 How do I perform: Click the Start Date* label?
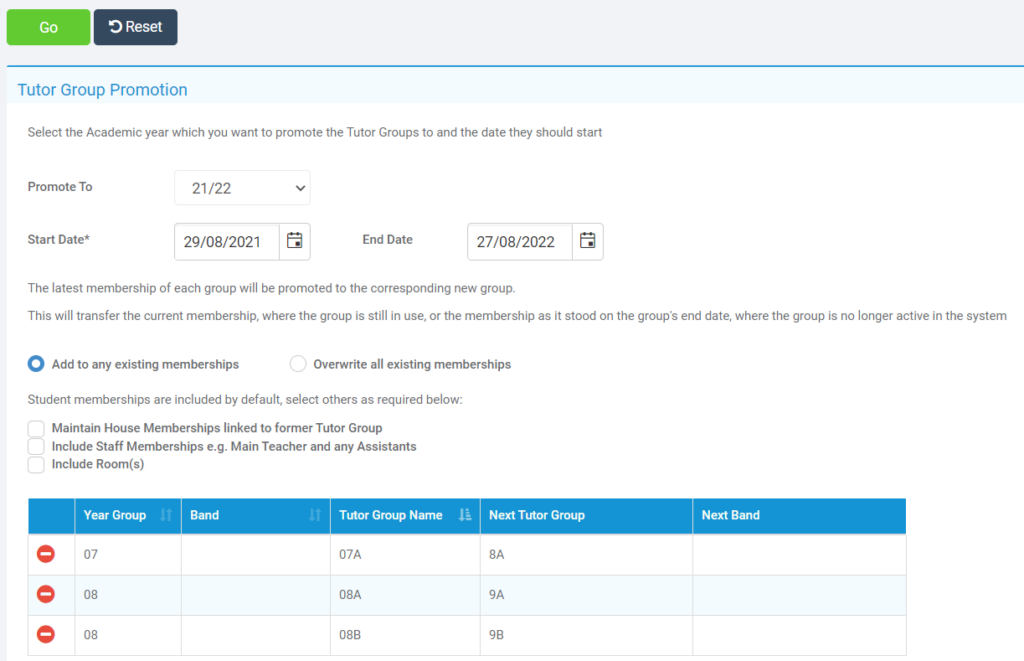[59, 240]
